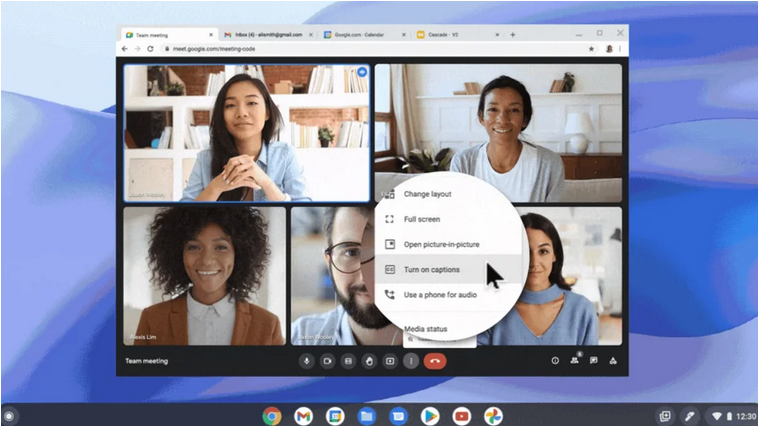Choose Full screen from the menu
The image size is (758, 426).
[x=421, y=219]
